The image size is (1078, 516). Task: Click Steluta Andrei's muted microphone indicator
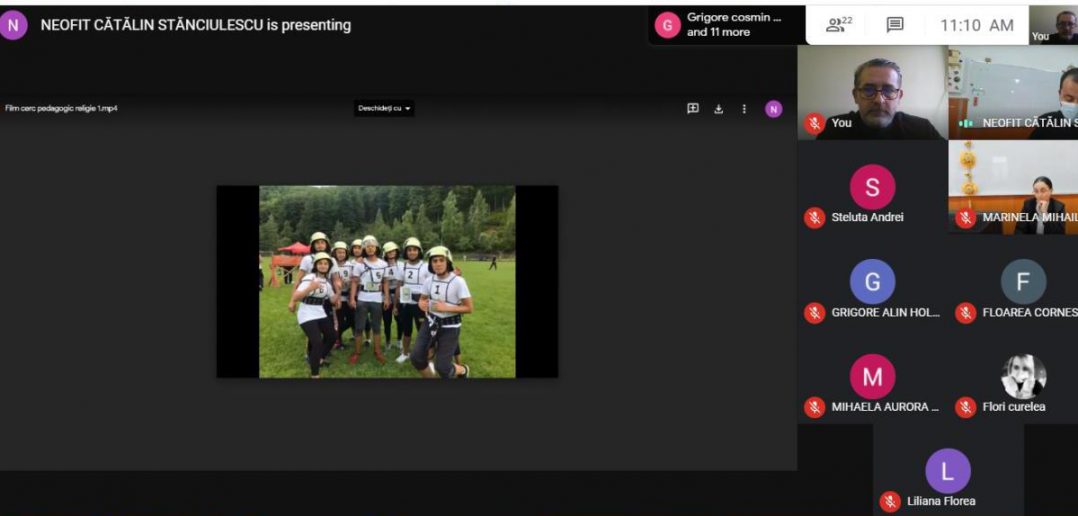[815, 217]
